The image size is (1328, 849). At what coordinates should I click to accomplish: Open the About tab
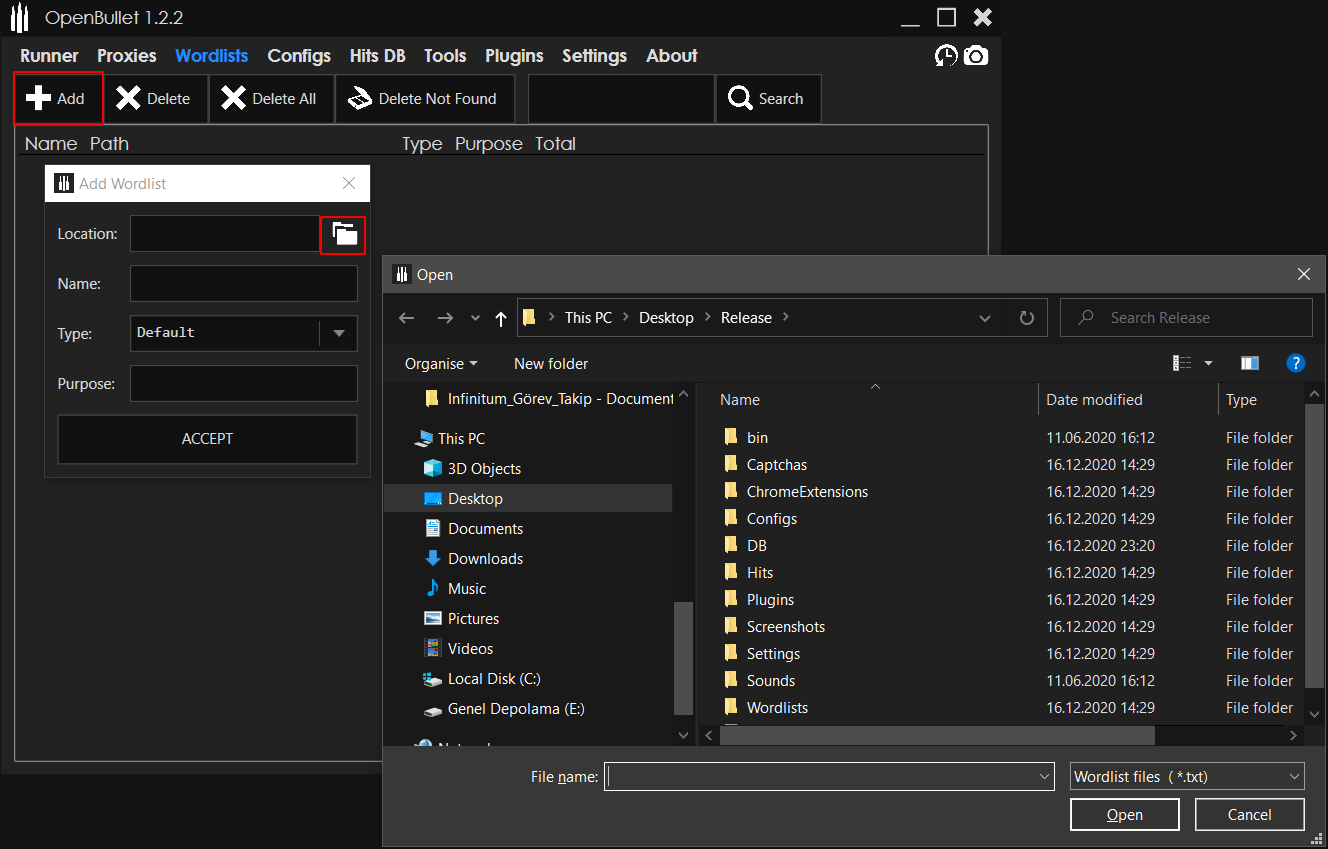(x=672, y=56)
